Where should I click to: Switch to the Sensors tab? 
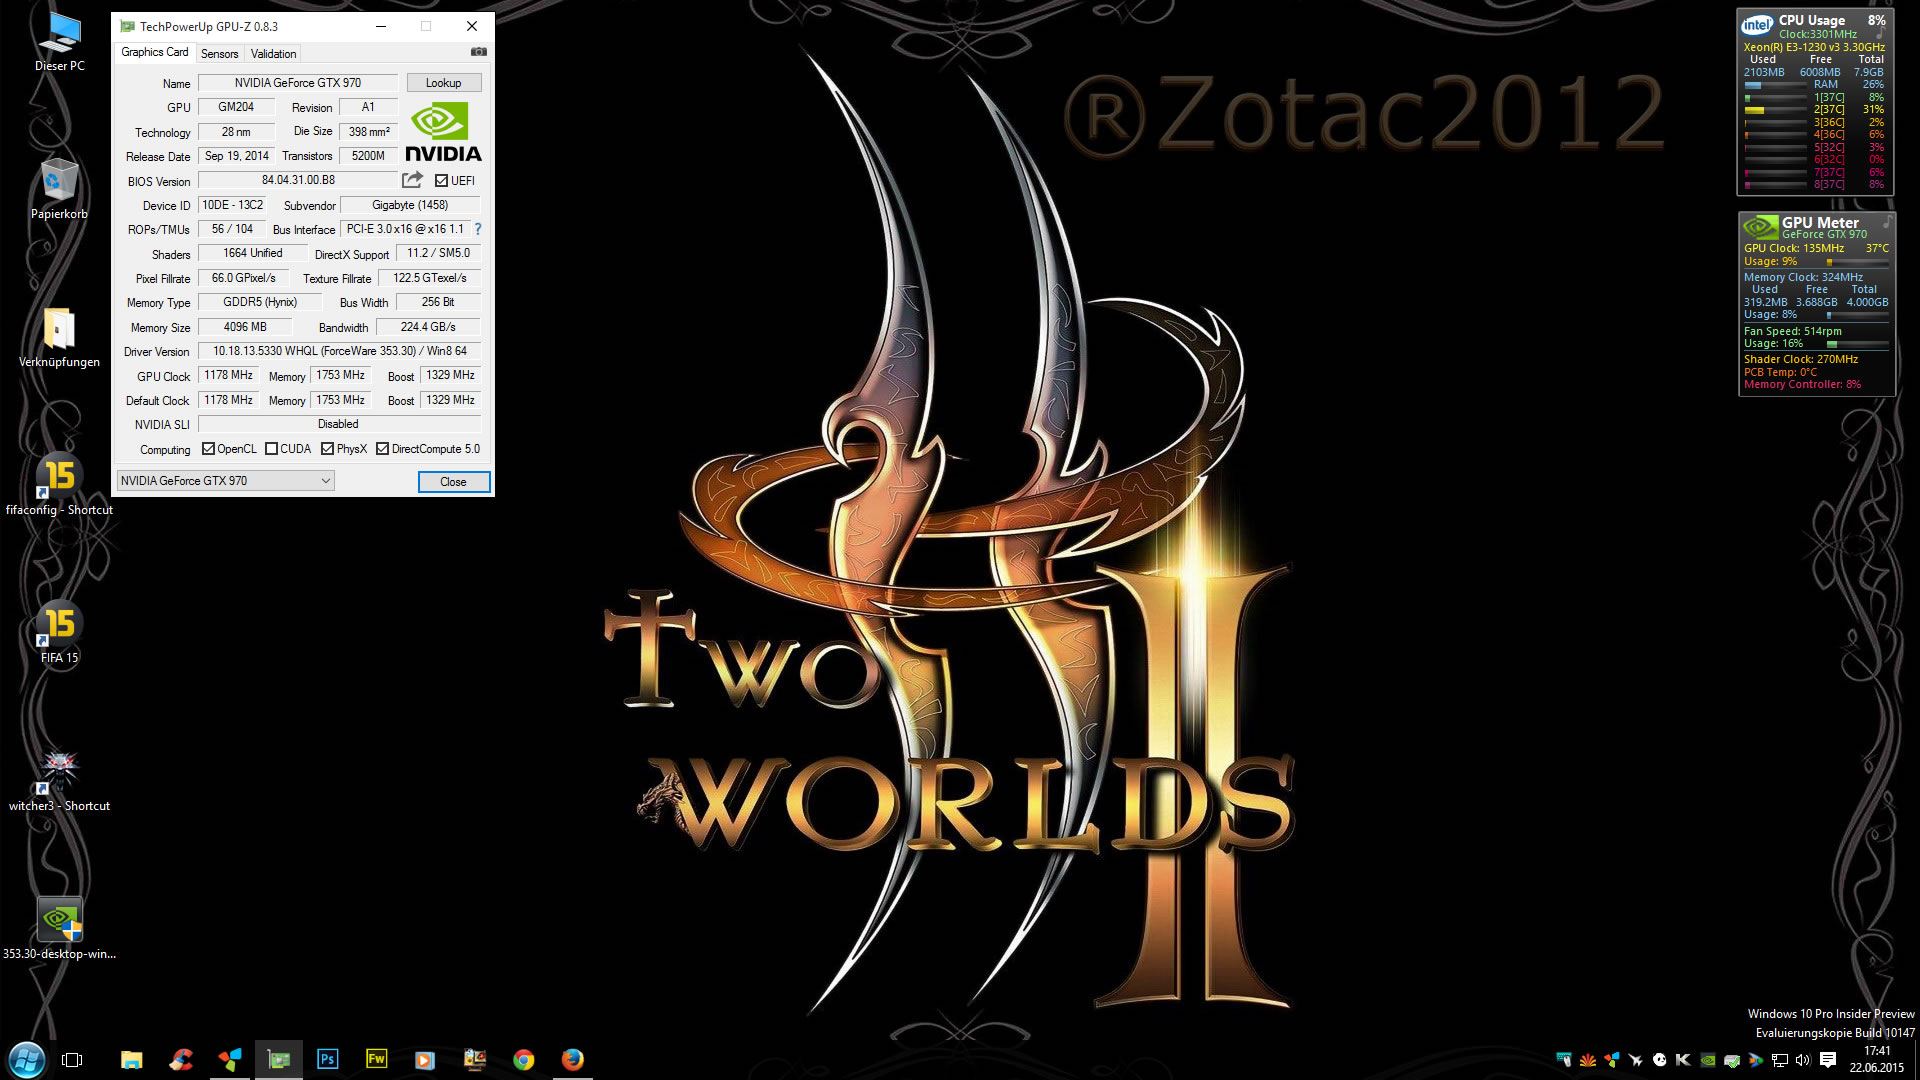click(x=219, y=54)
